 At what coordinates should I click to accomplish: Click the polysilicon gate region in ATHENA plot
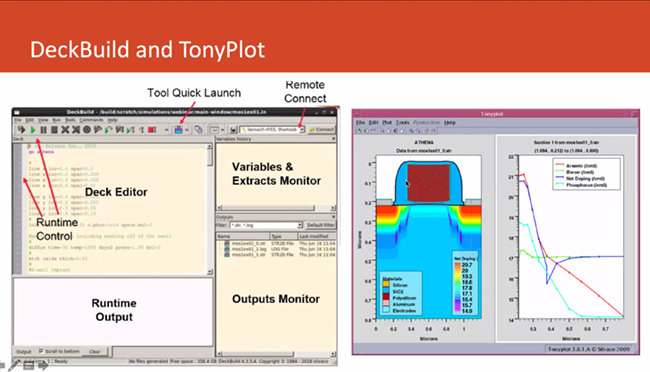pos(428,183)
